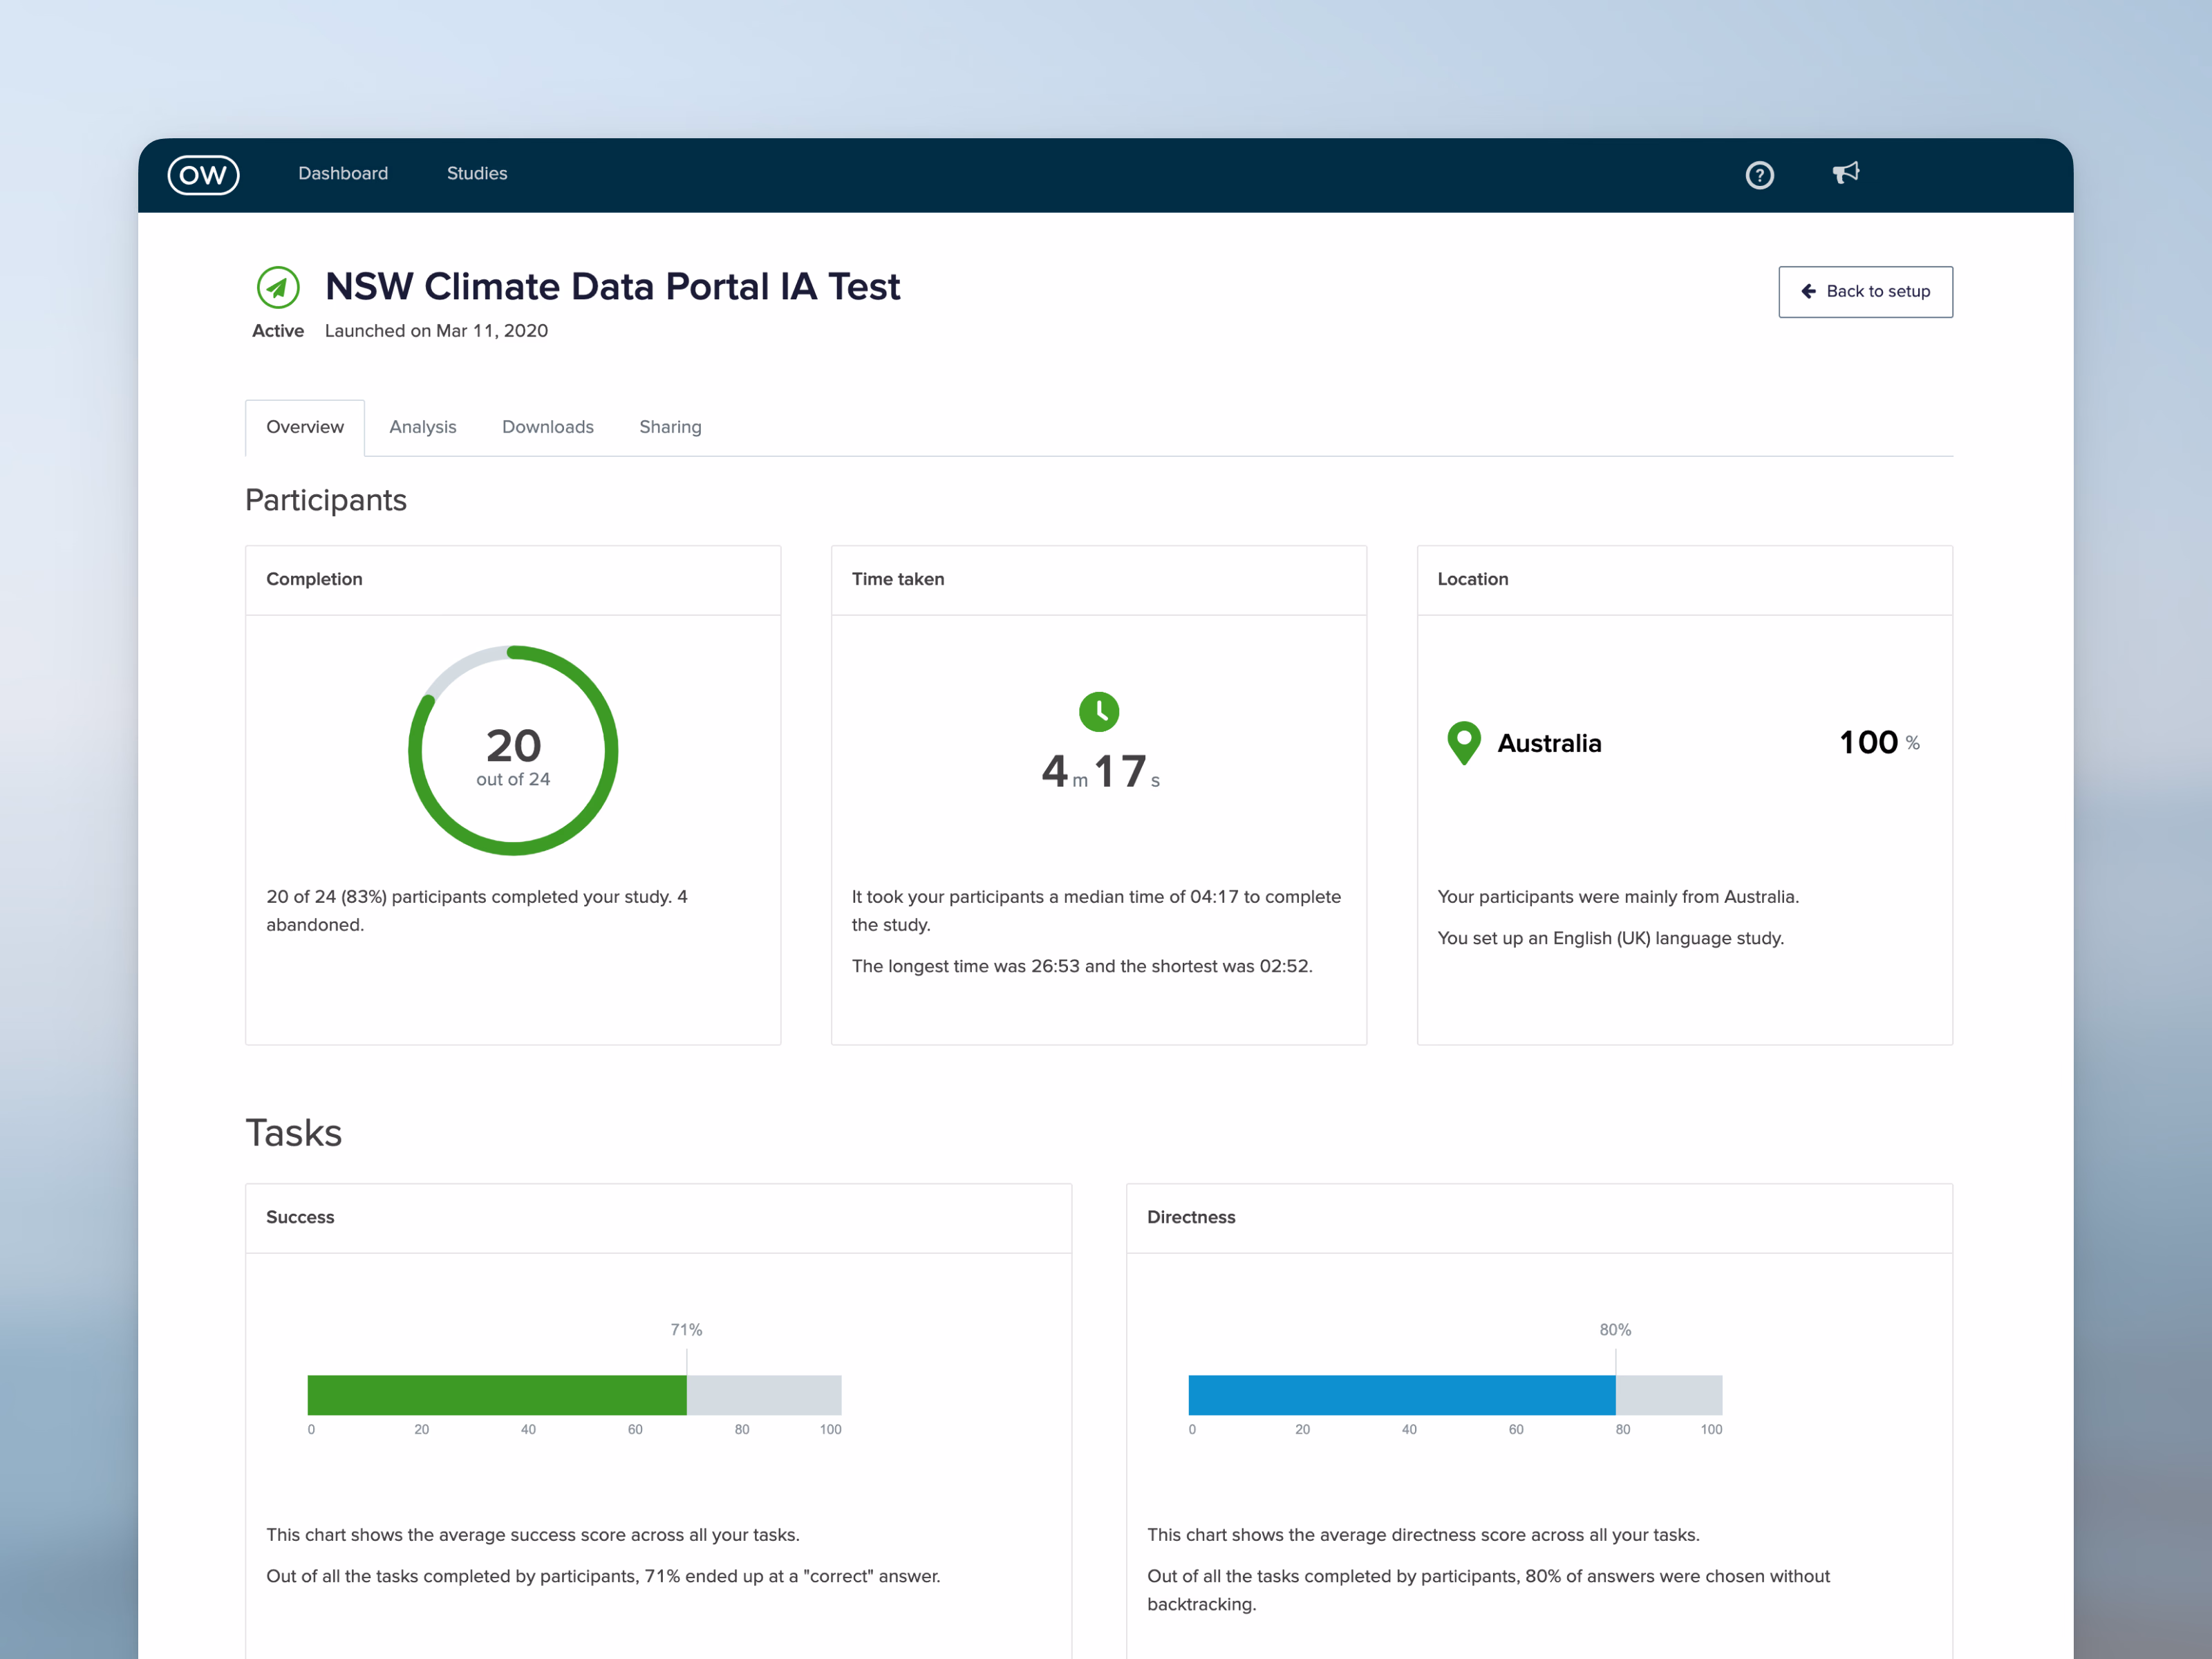Select the Overview tab

point(304,427)
